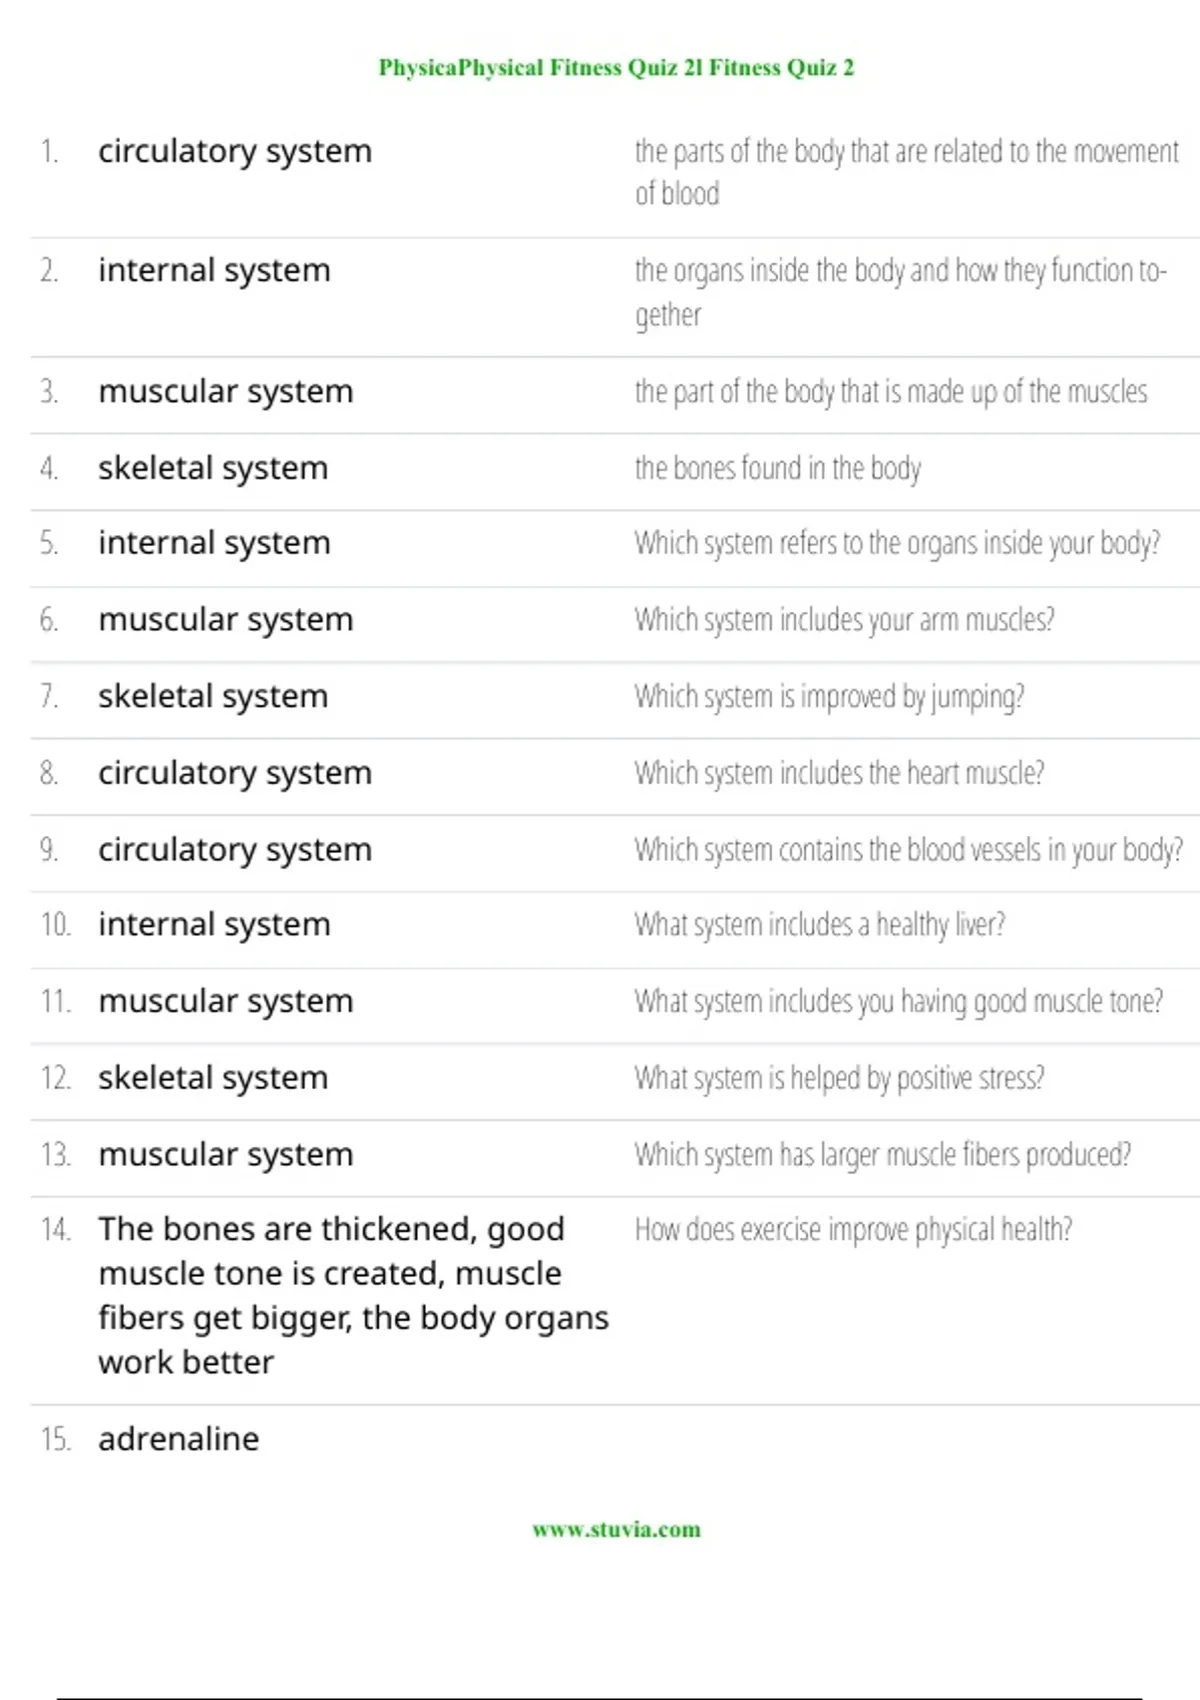Select question "Which system includes your arm muscles?"
Screen dimensions: 1200x1700
(844, 620)
